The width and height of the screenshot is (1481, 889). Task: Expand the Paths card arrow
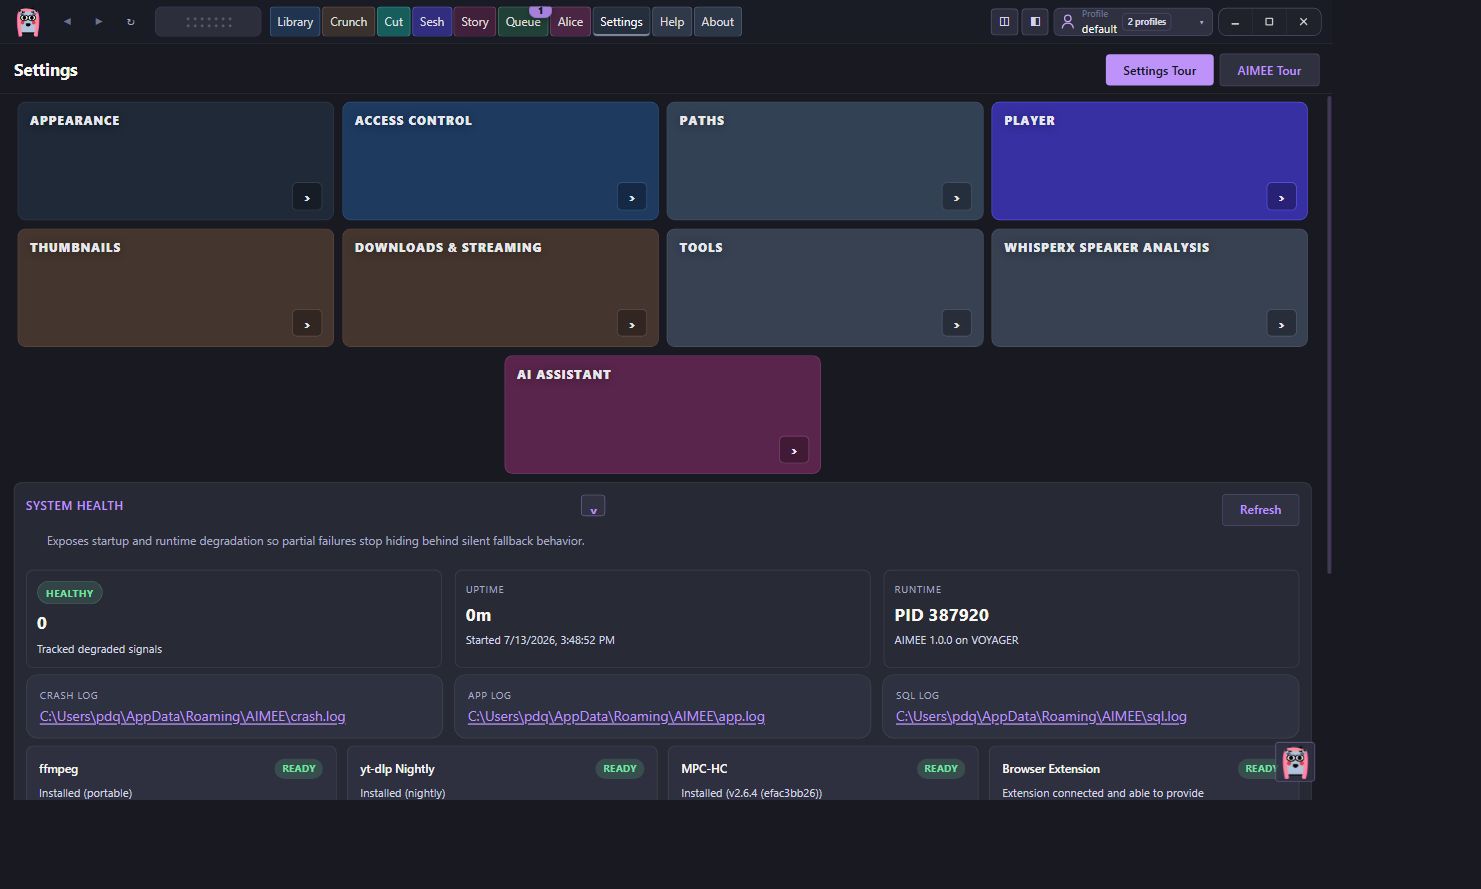957,197
